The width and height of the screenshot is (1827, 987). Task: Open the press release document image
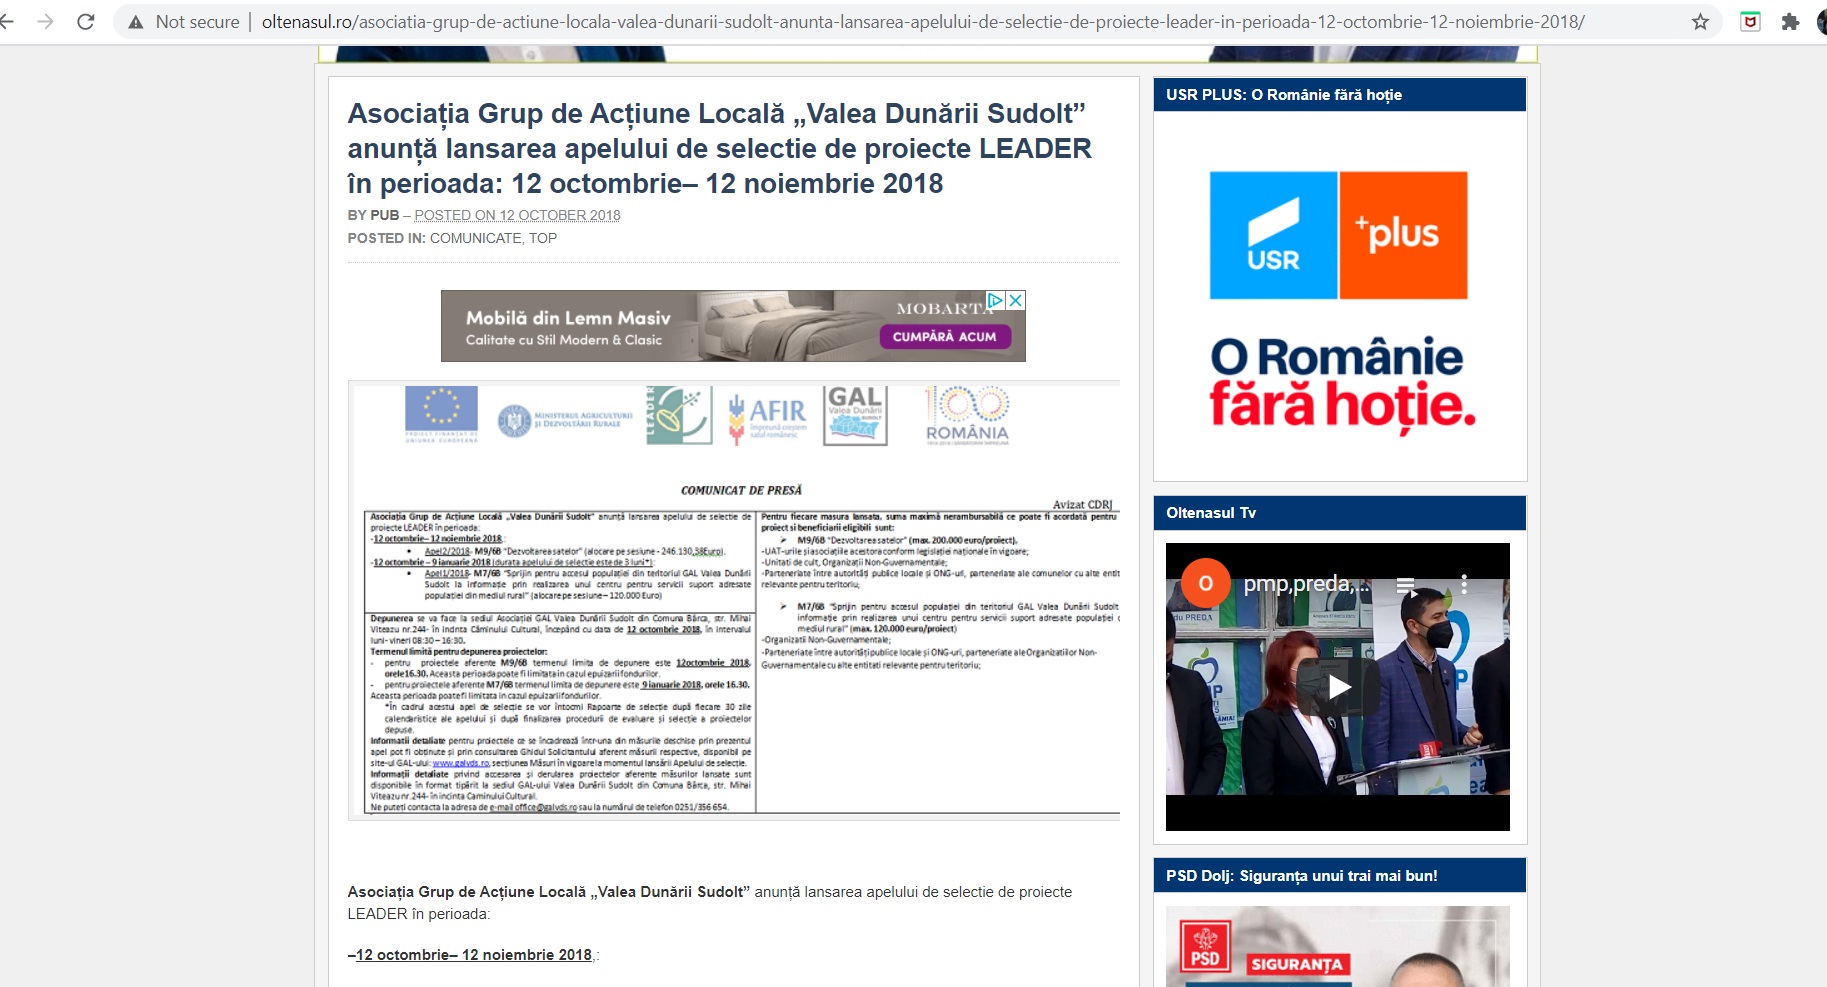pos(734,600)
